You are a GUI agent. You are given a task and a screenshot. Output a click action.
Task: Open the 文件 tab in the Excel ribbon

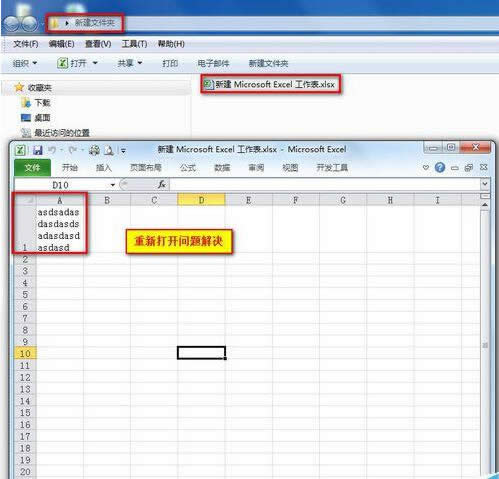pyautogui.click(x=32, y=167)
